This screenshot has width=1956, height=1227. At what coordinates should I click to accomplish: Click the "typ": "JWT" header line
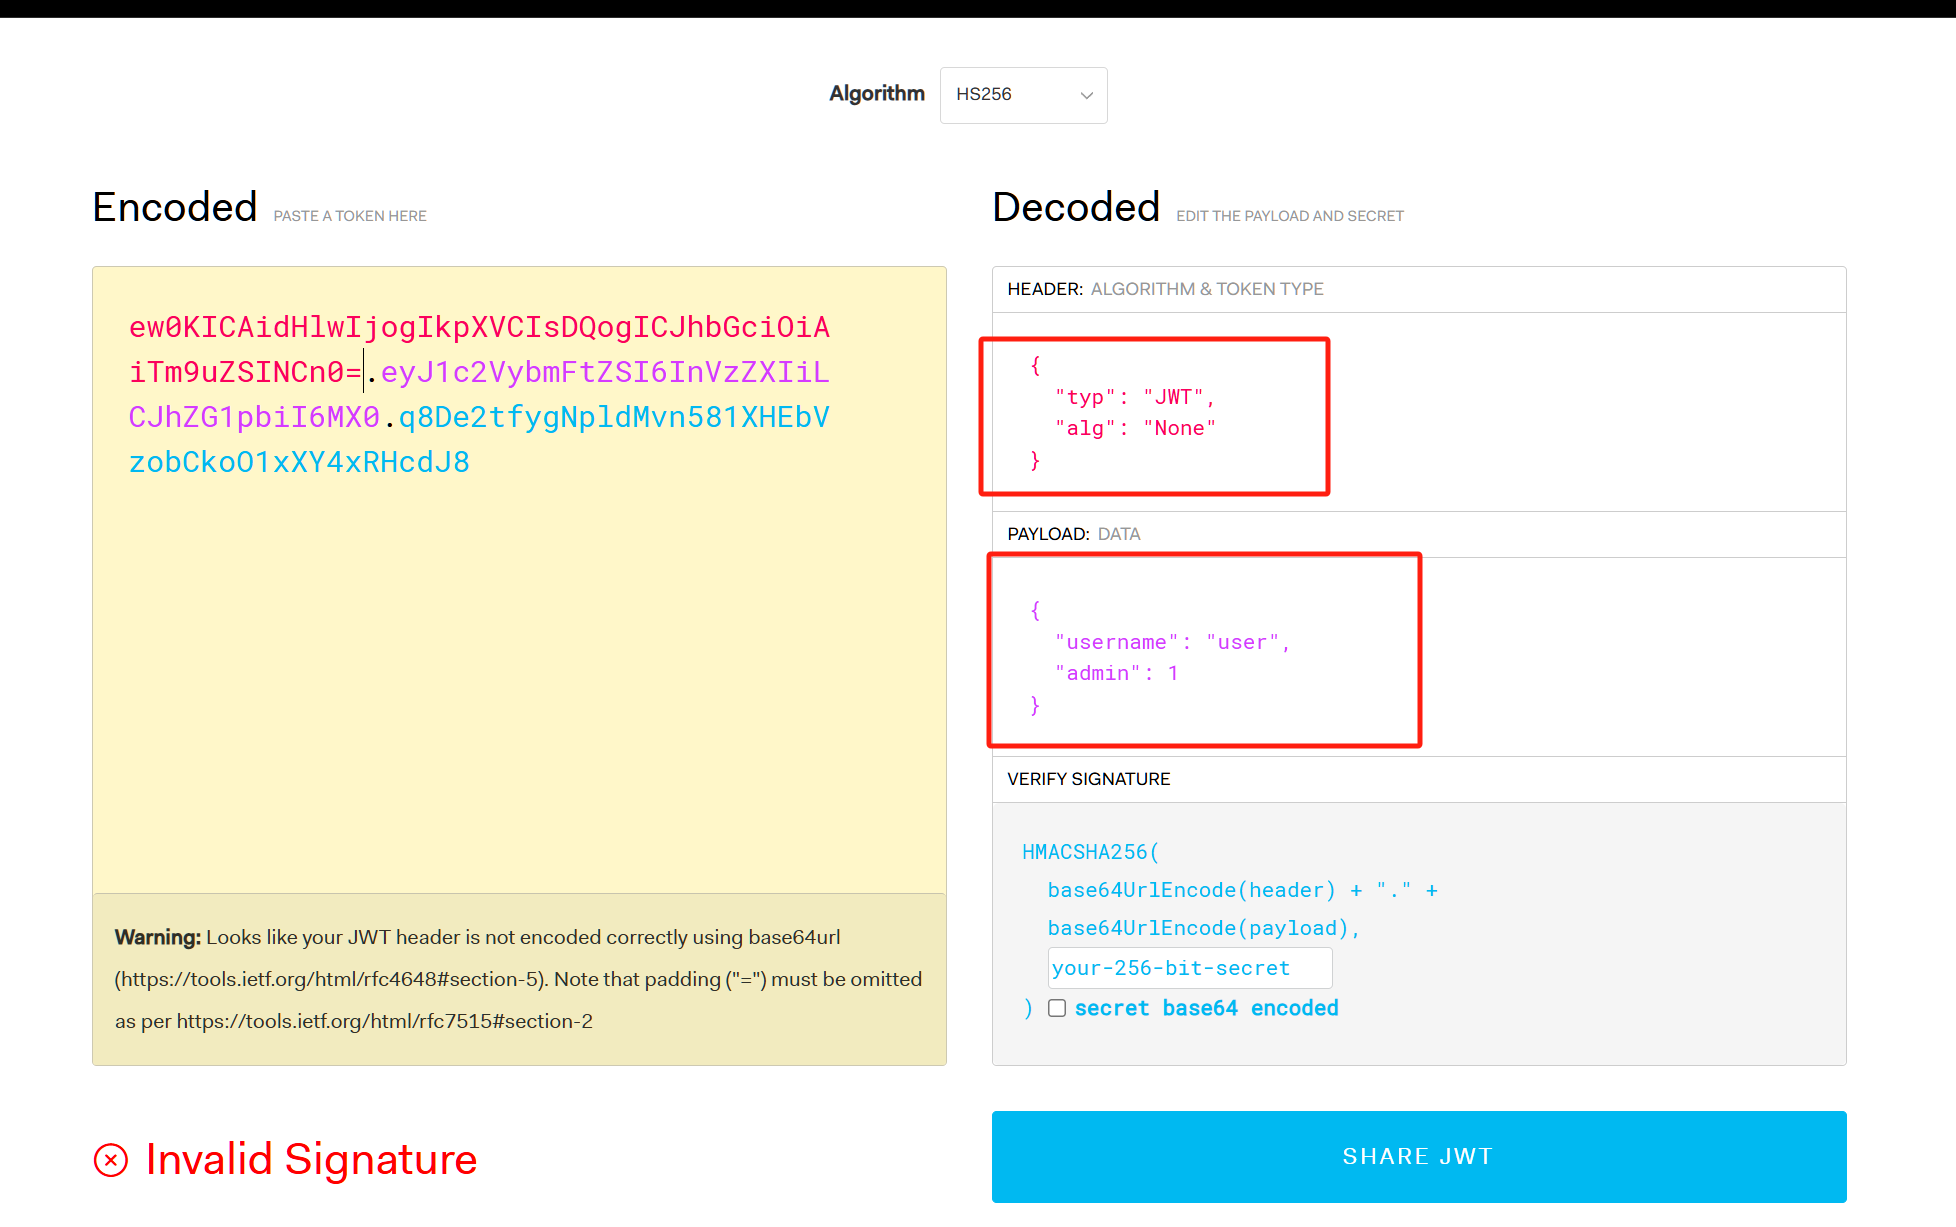(x=1134, y=398)
